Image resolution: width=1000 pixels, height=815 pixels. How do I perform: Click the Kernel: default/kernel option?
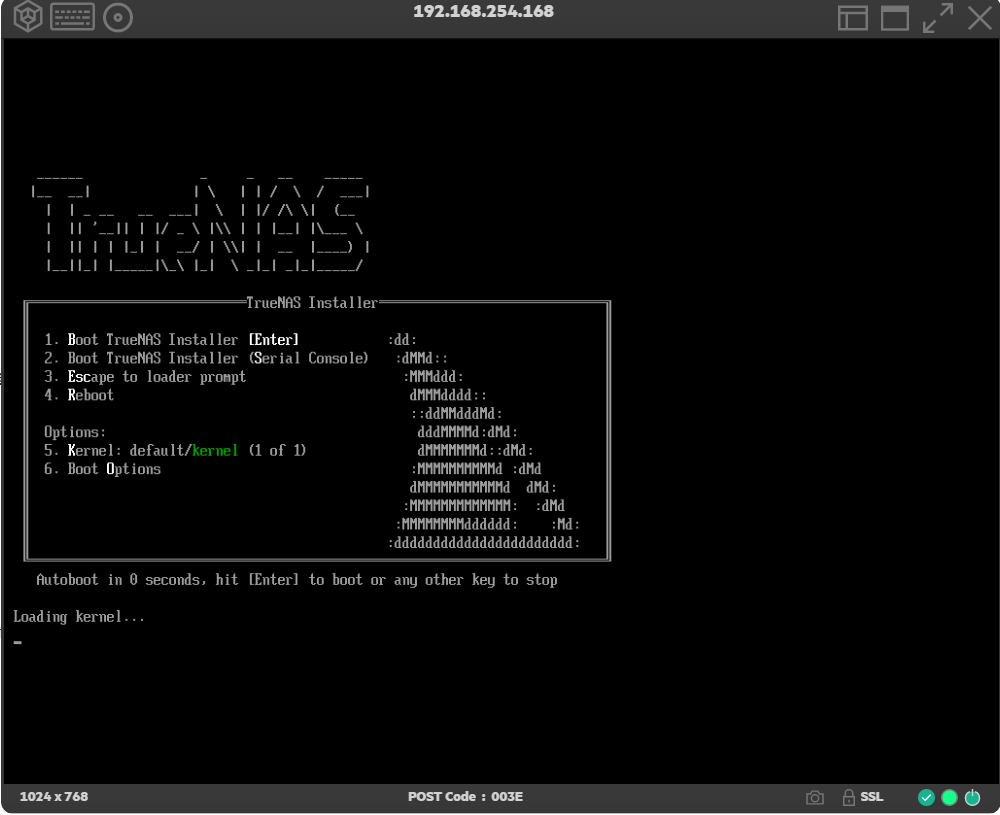175,451
